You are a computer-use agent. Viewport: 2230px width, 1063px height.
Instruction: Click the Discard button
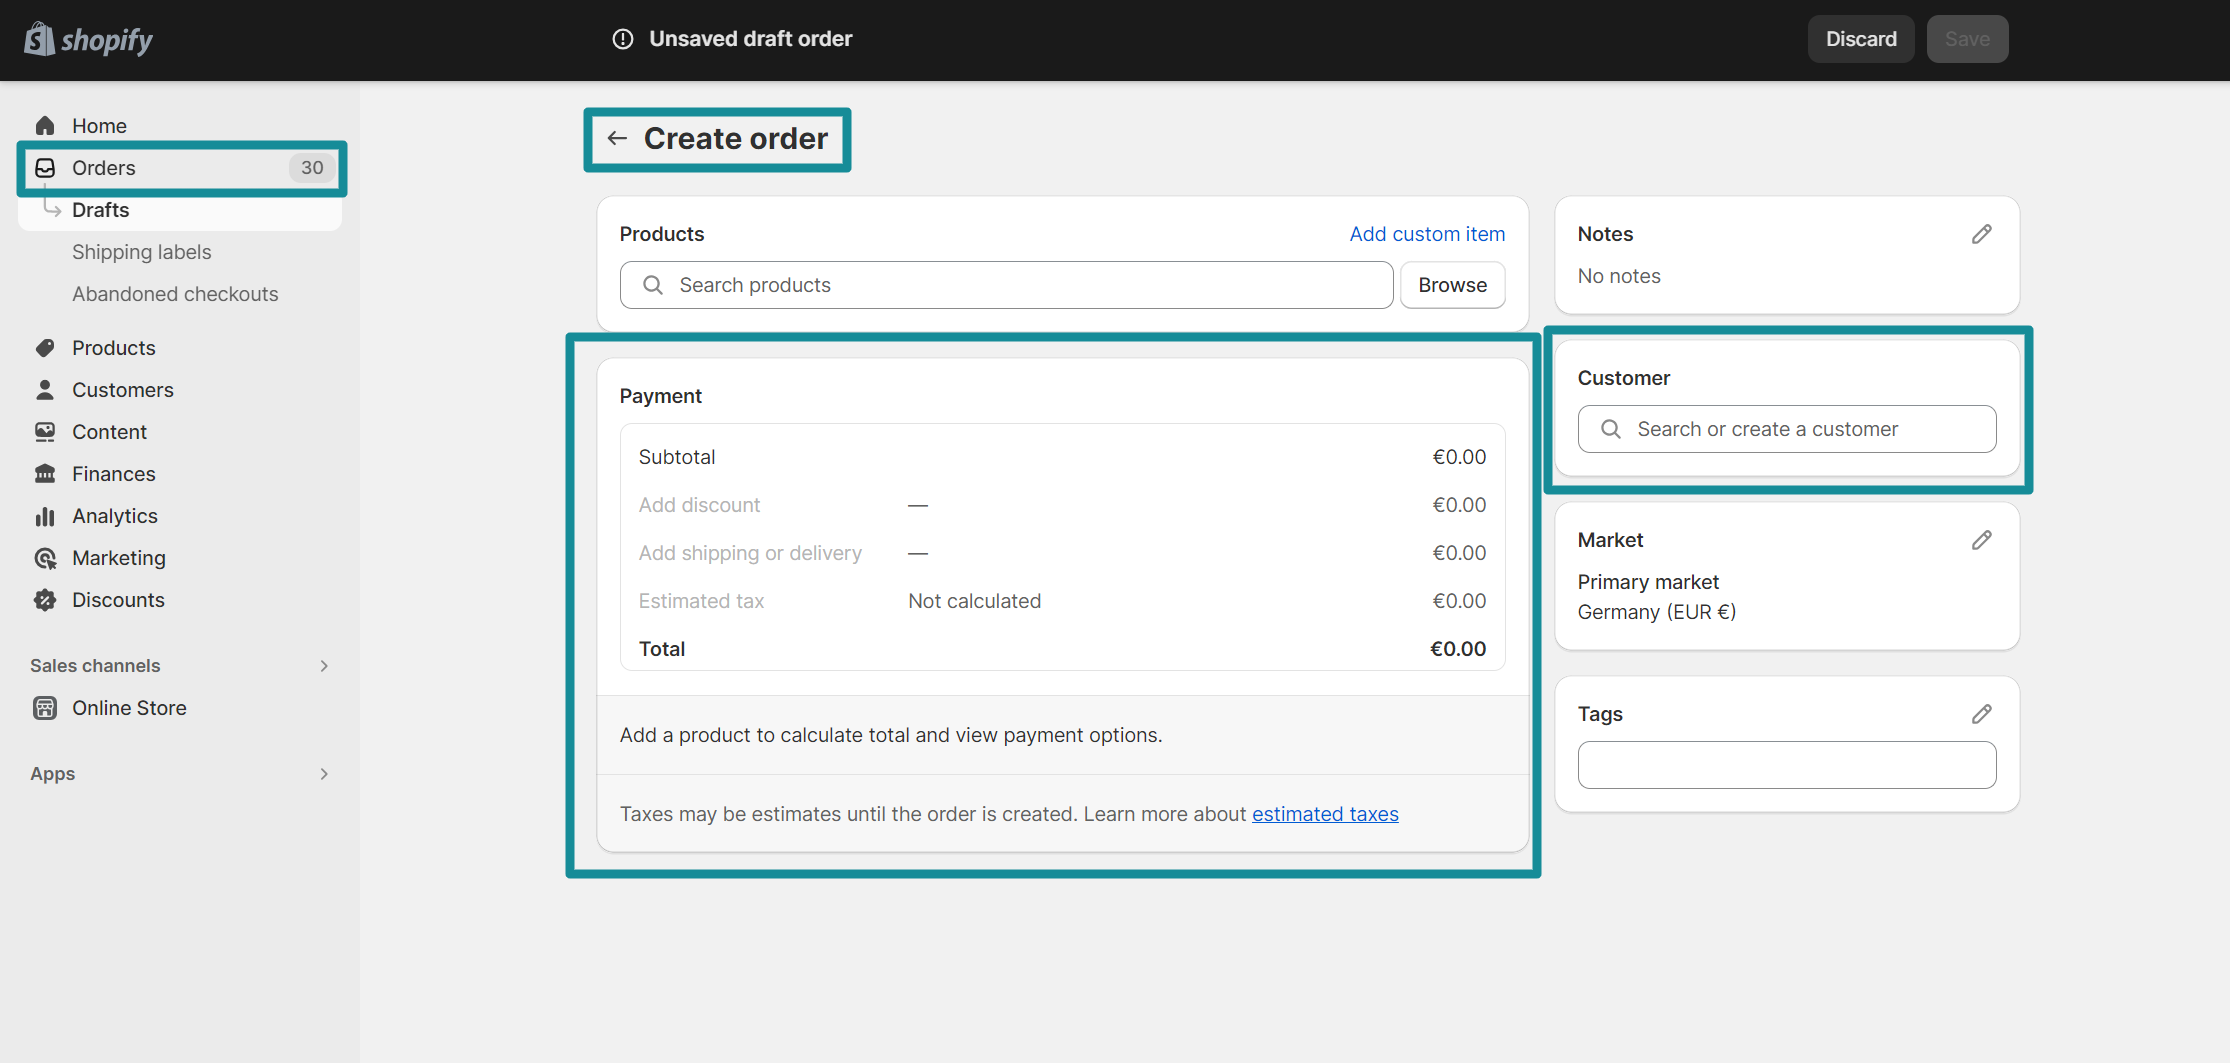(x=1860, y=38)
